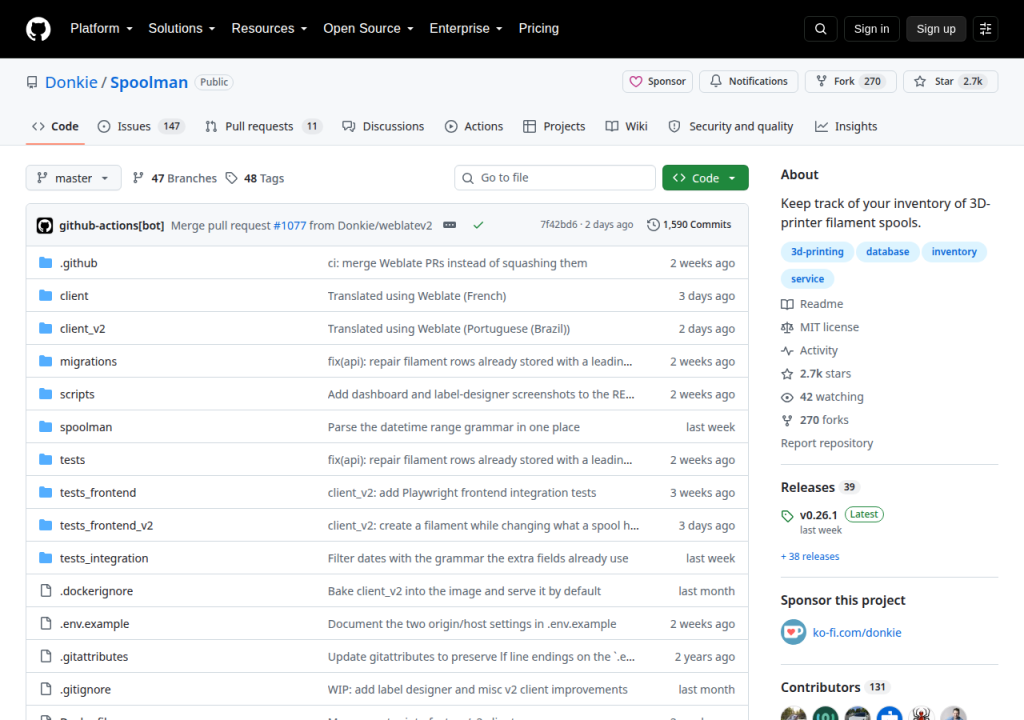Switch to the Pull requests tab

[x=264, y=126]
